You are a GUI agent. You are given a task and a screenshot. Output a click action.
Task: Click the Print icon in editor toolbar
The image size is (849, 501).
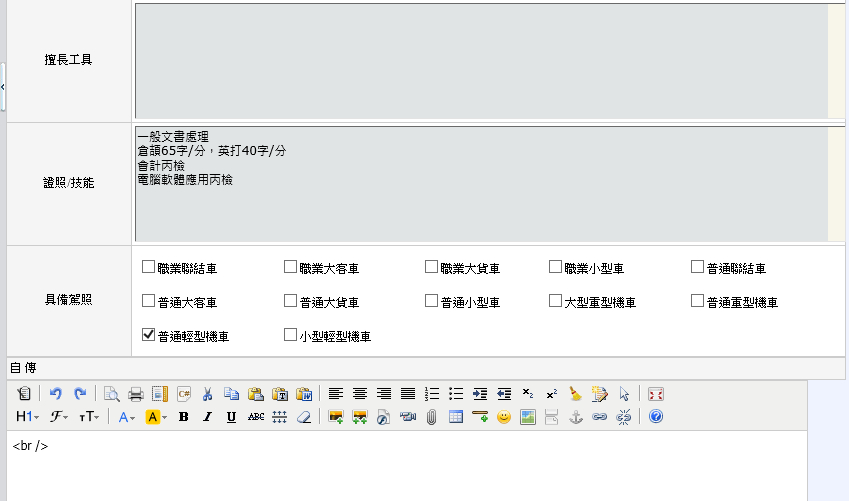135,394
